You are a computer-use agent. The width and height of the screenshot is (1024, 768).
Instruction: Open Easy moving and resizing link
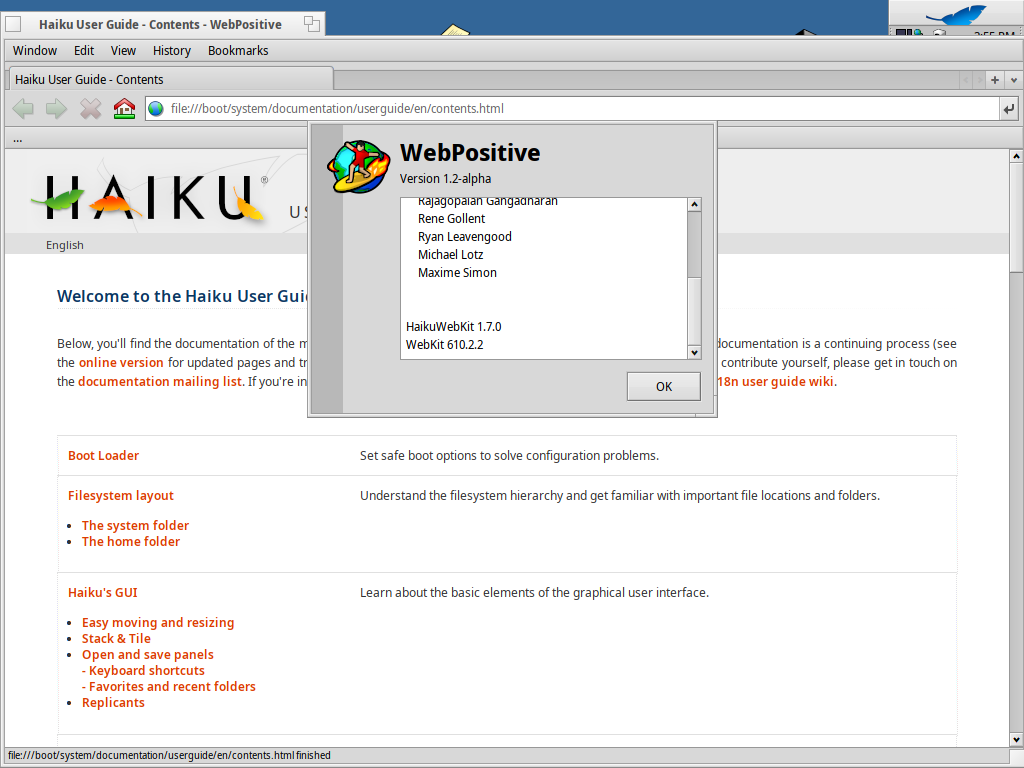[158, 622]
